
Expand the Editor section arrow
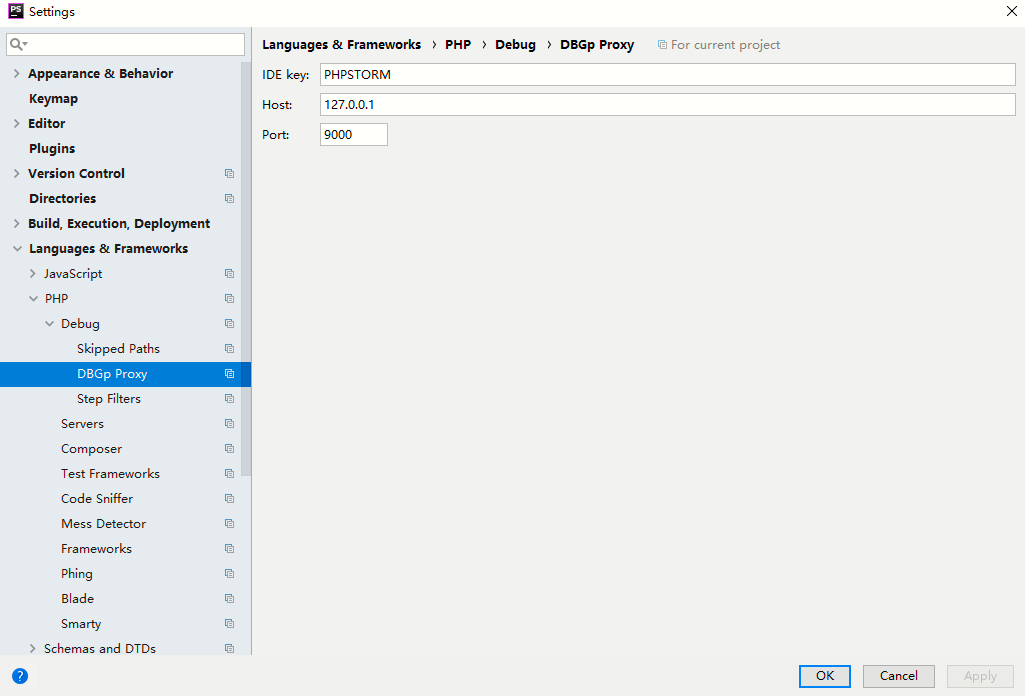tap(16, 124)
